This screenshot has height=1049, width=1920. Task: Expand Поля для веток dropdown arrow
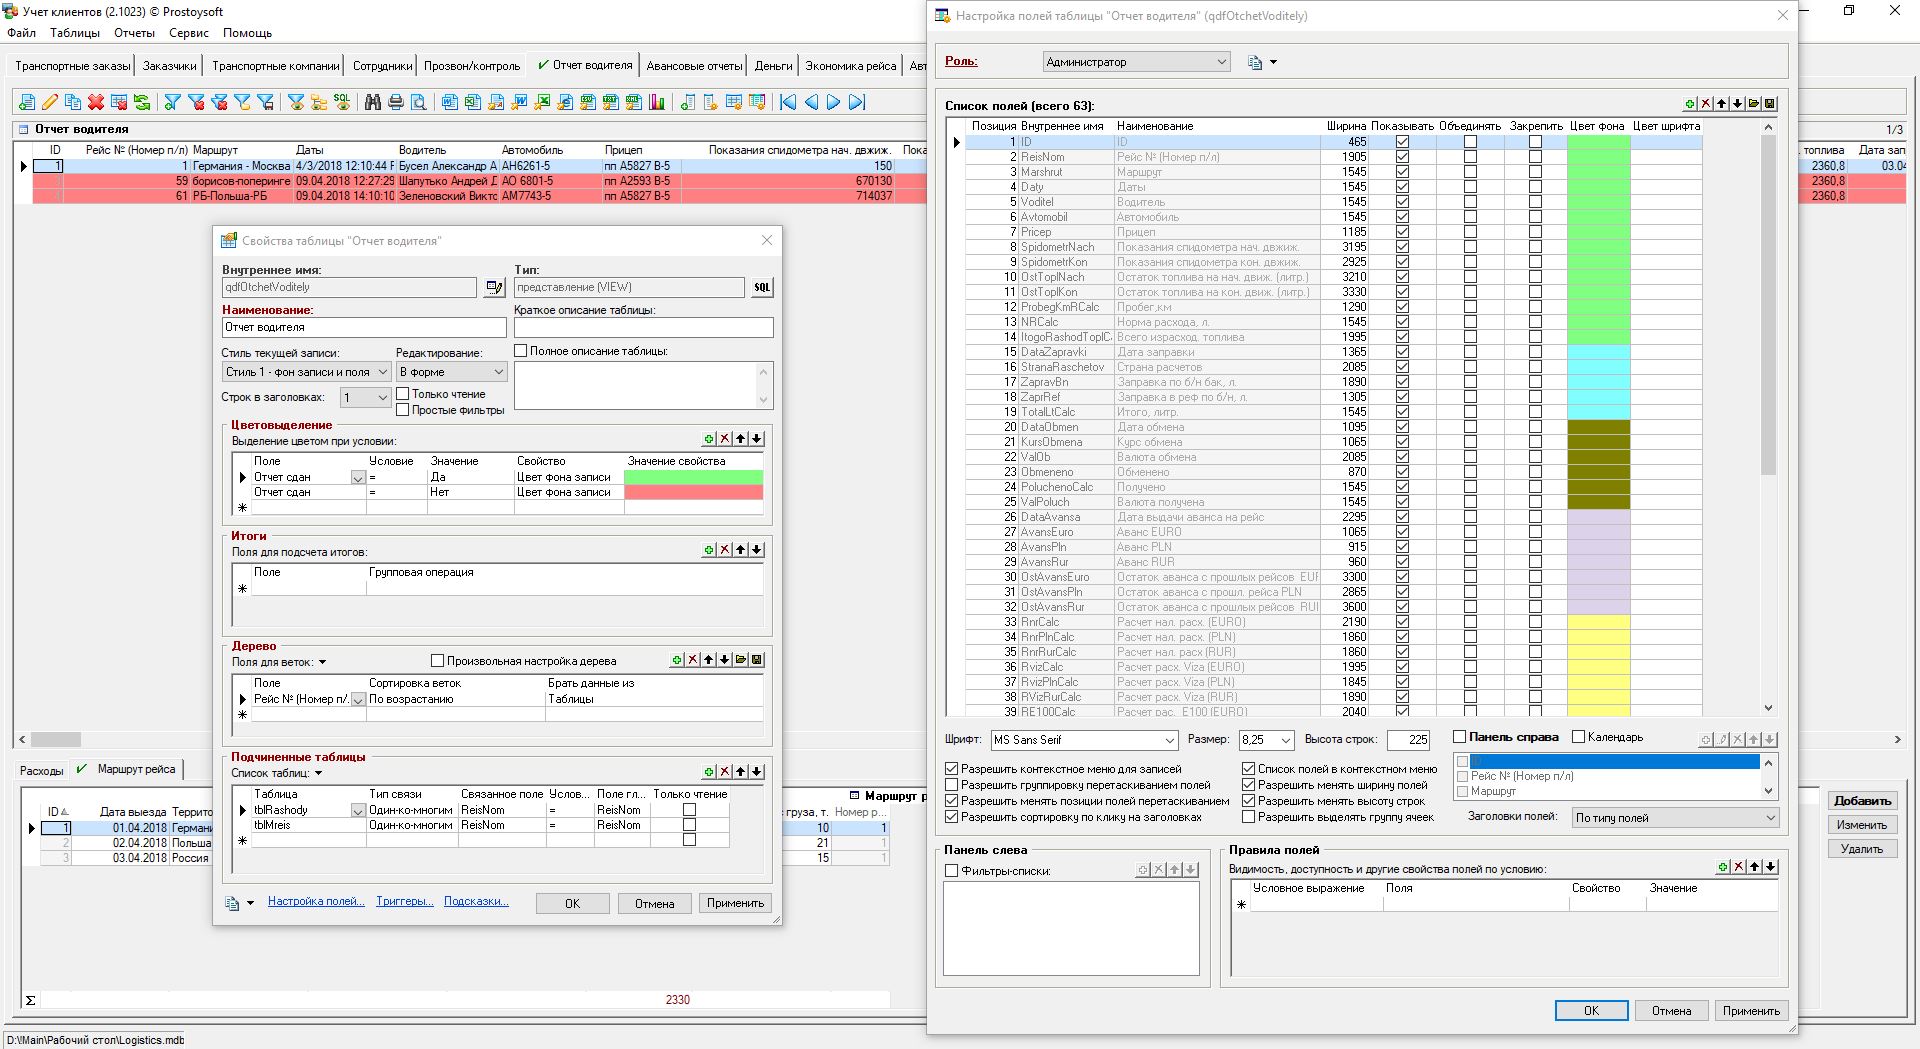click(322, 662)
